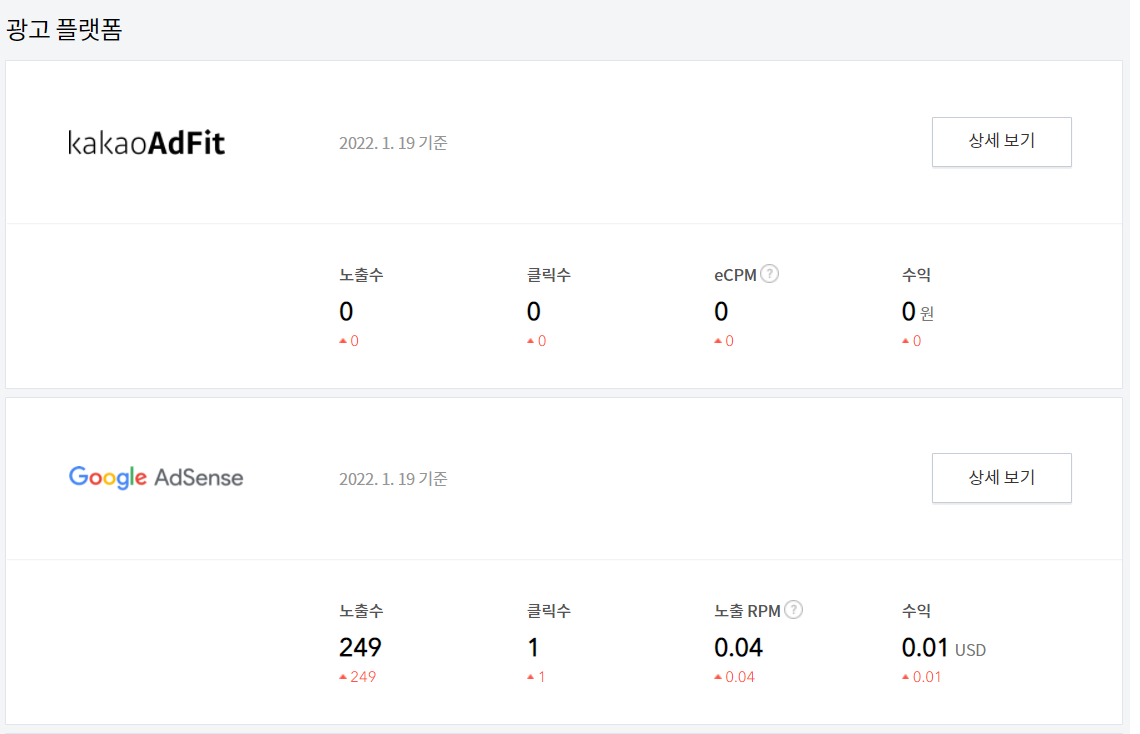Open 상세 보기 for kakao AdFit
This screenshot has width=1140, height=734.
coord(1001,142)
